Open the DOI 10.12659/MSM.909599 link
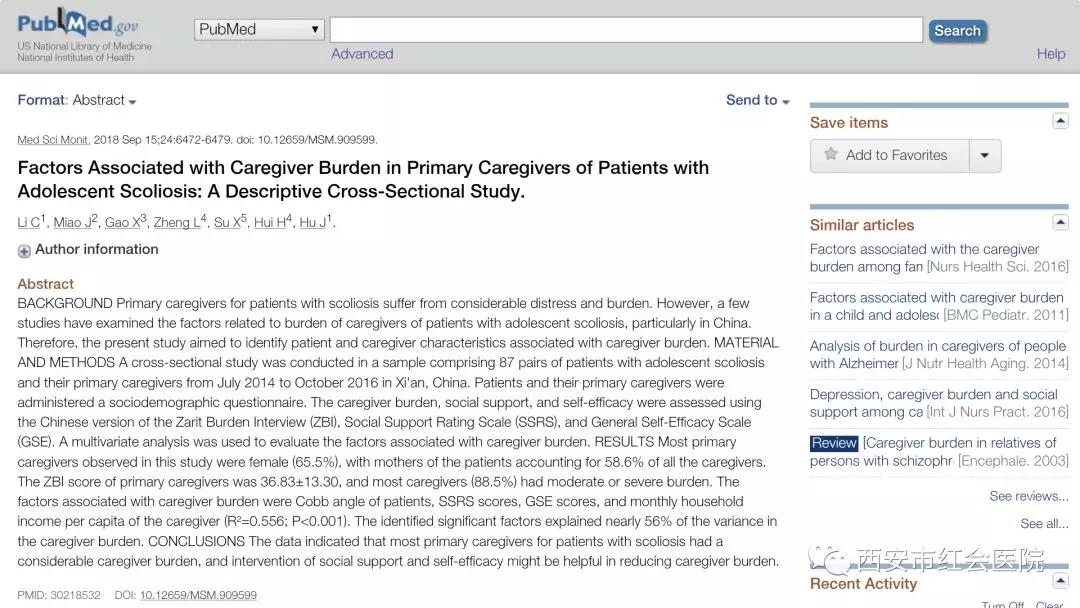The width and height of the screenshot is (1080, 608). click(x=198, y=595)
